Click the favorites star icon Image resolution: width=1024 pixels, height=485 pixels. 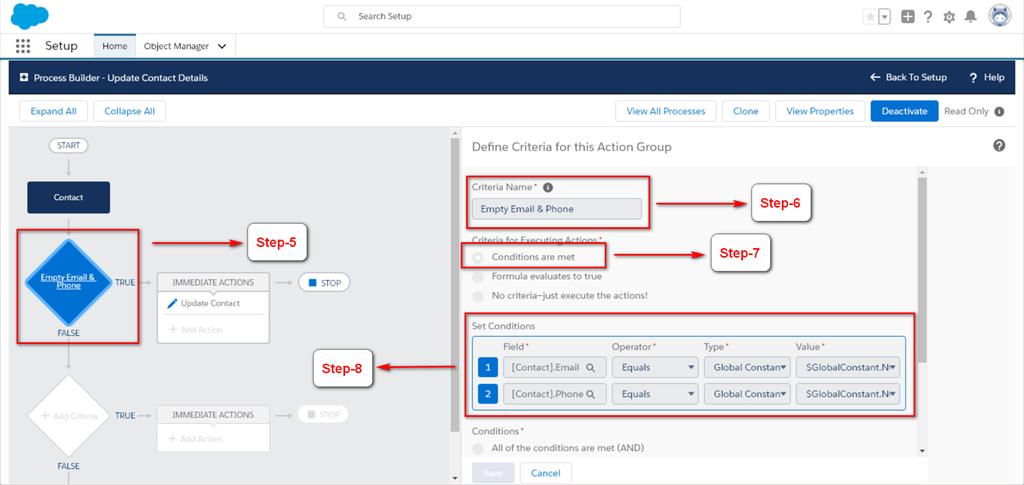coord(870,17)
